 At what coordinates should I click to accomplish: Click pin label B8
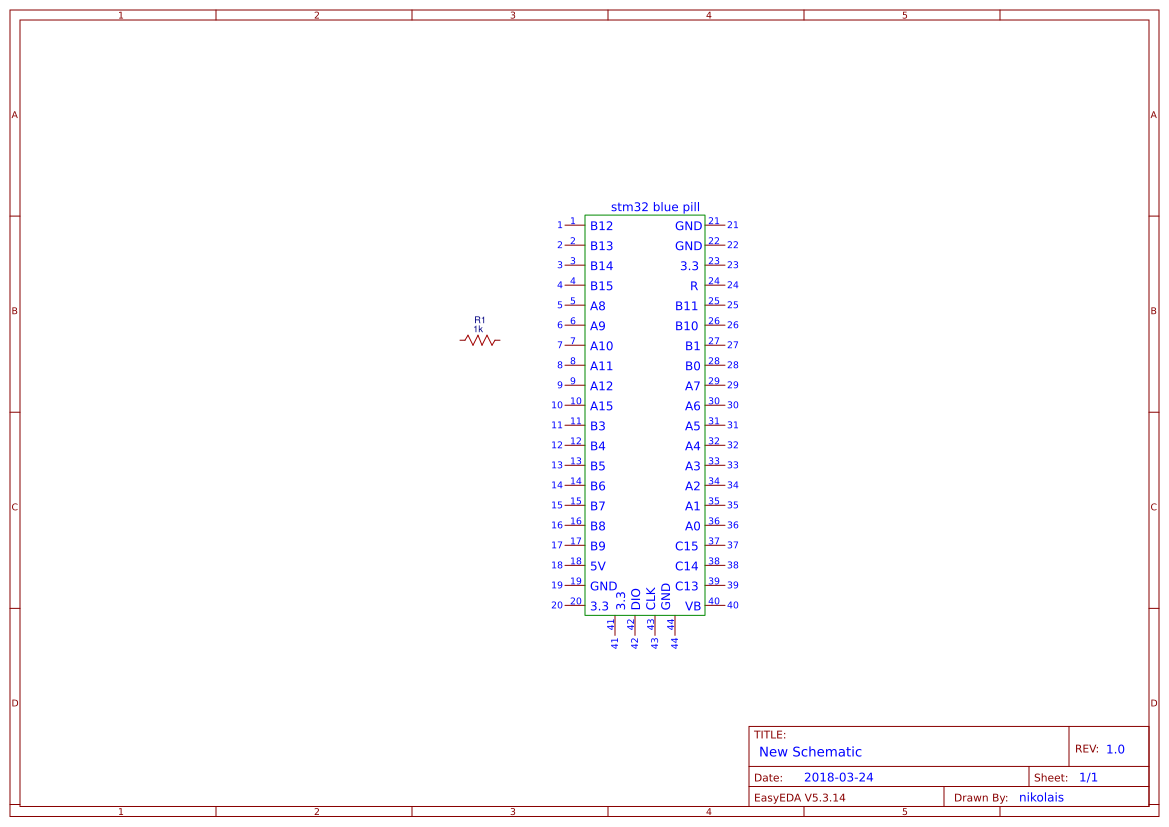pos(597,526)
